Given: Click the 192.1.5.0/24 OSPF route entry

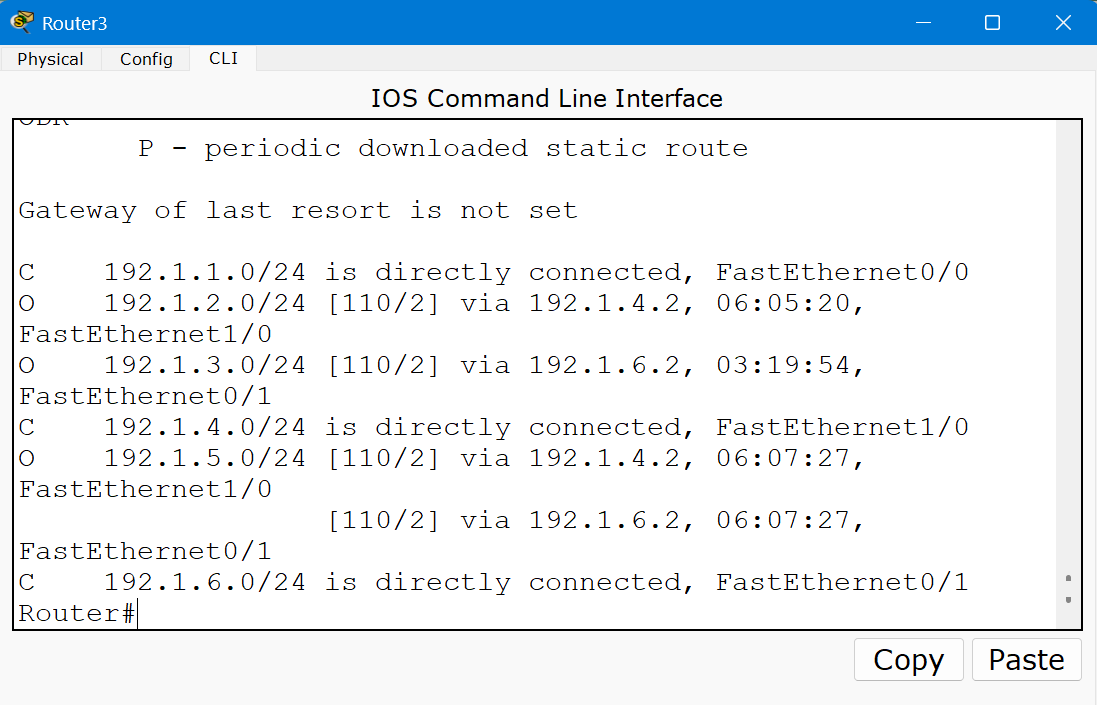Looking at the screenshot, I should pos(440,458).
